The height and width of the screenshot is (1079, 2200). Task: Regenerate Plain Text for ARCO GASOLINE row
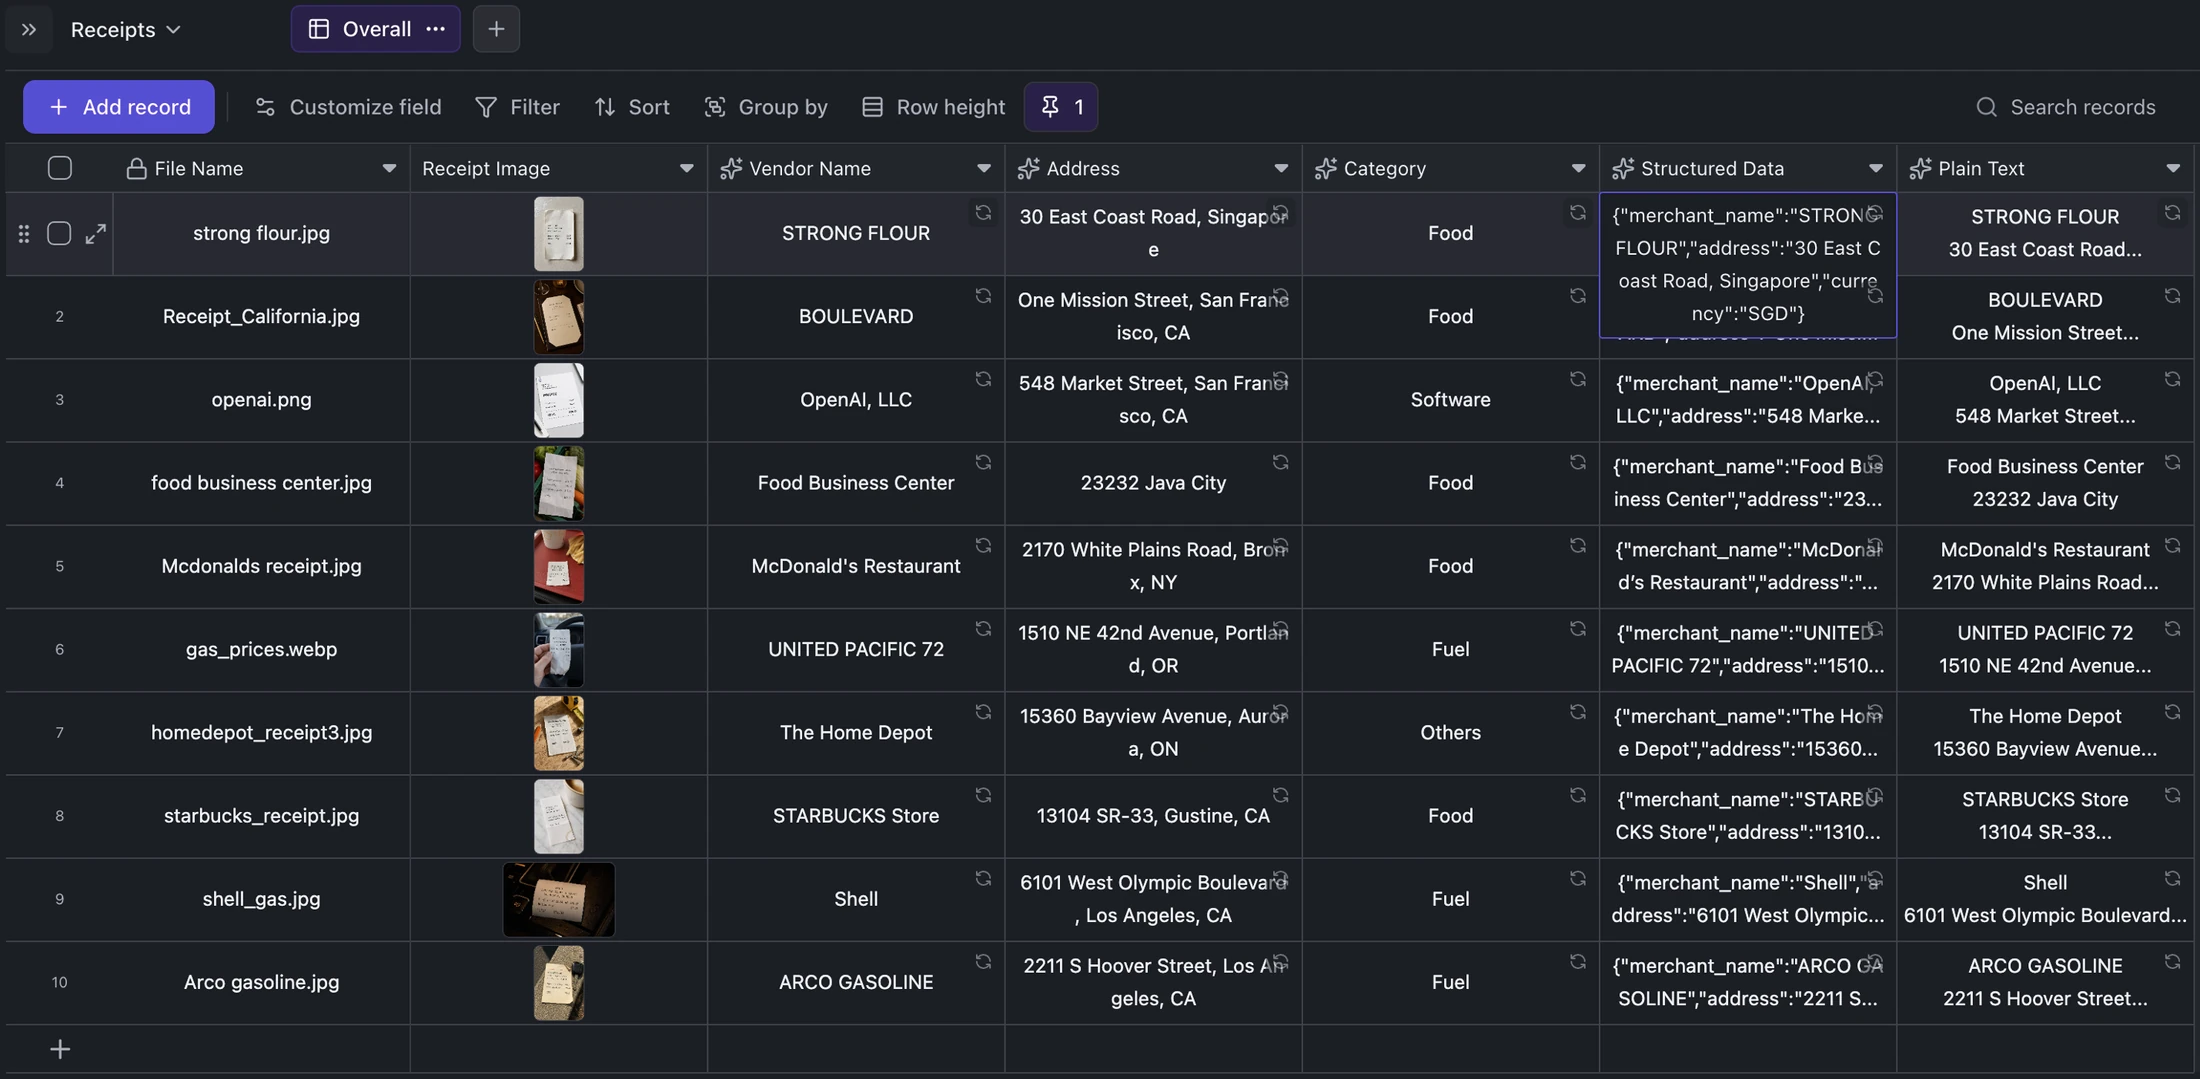click(x=2172, y=962)
